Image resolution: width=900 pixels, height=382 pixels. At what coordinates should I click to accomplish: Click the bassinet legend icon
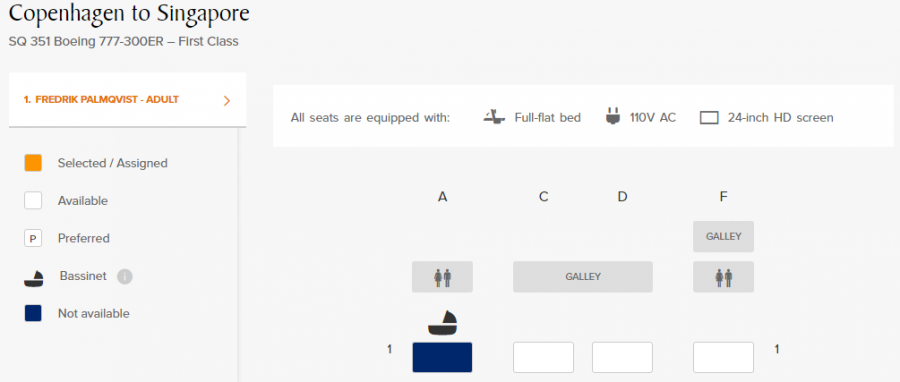pyautogui.click(x=34, y=278)
